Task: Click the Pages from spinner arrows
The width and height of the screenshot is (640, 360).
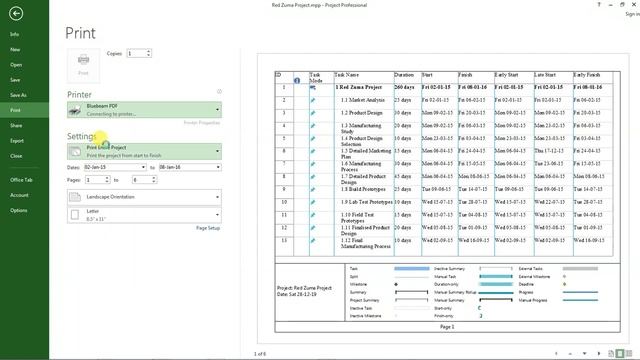Action: [107, 180]
